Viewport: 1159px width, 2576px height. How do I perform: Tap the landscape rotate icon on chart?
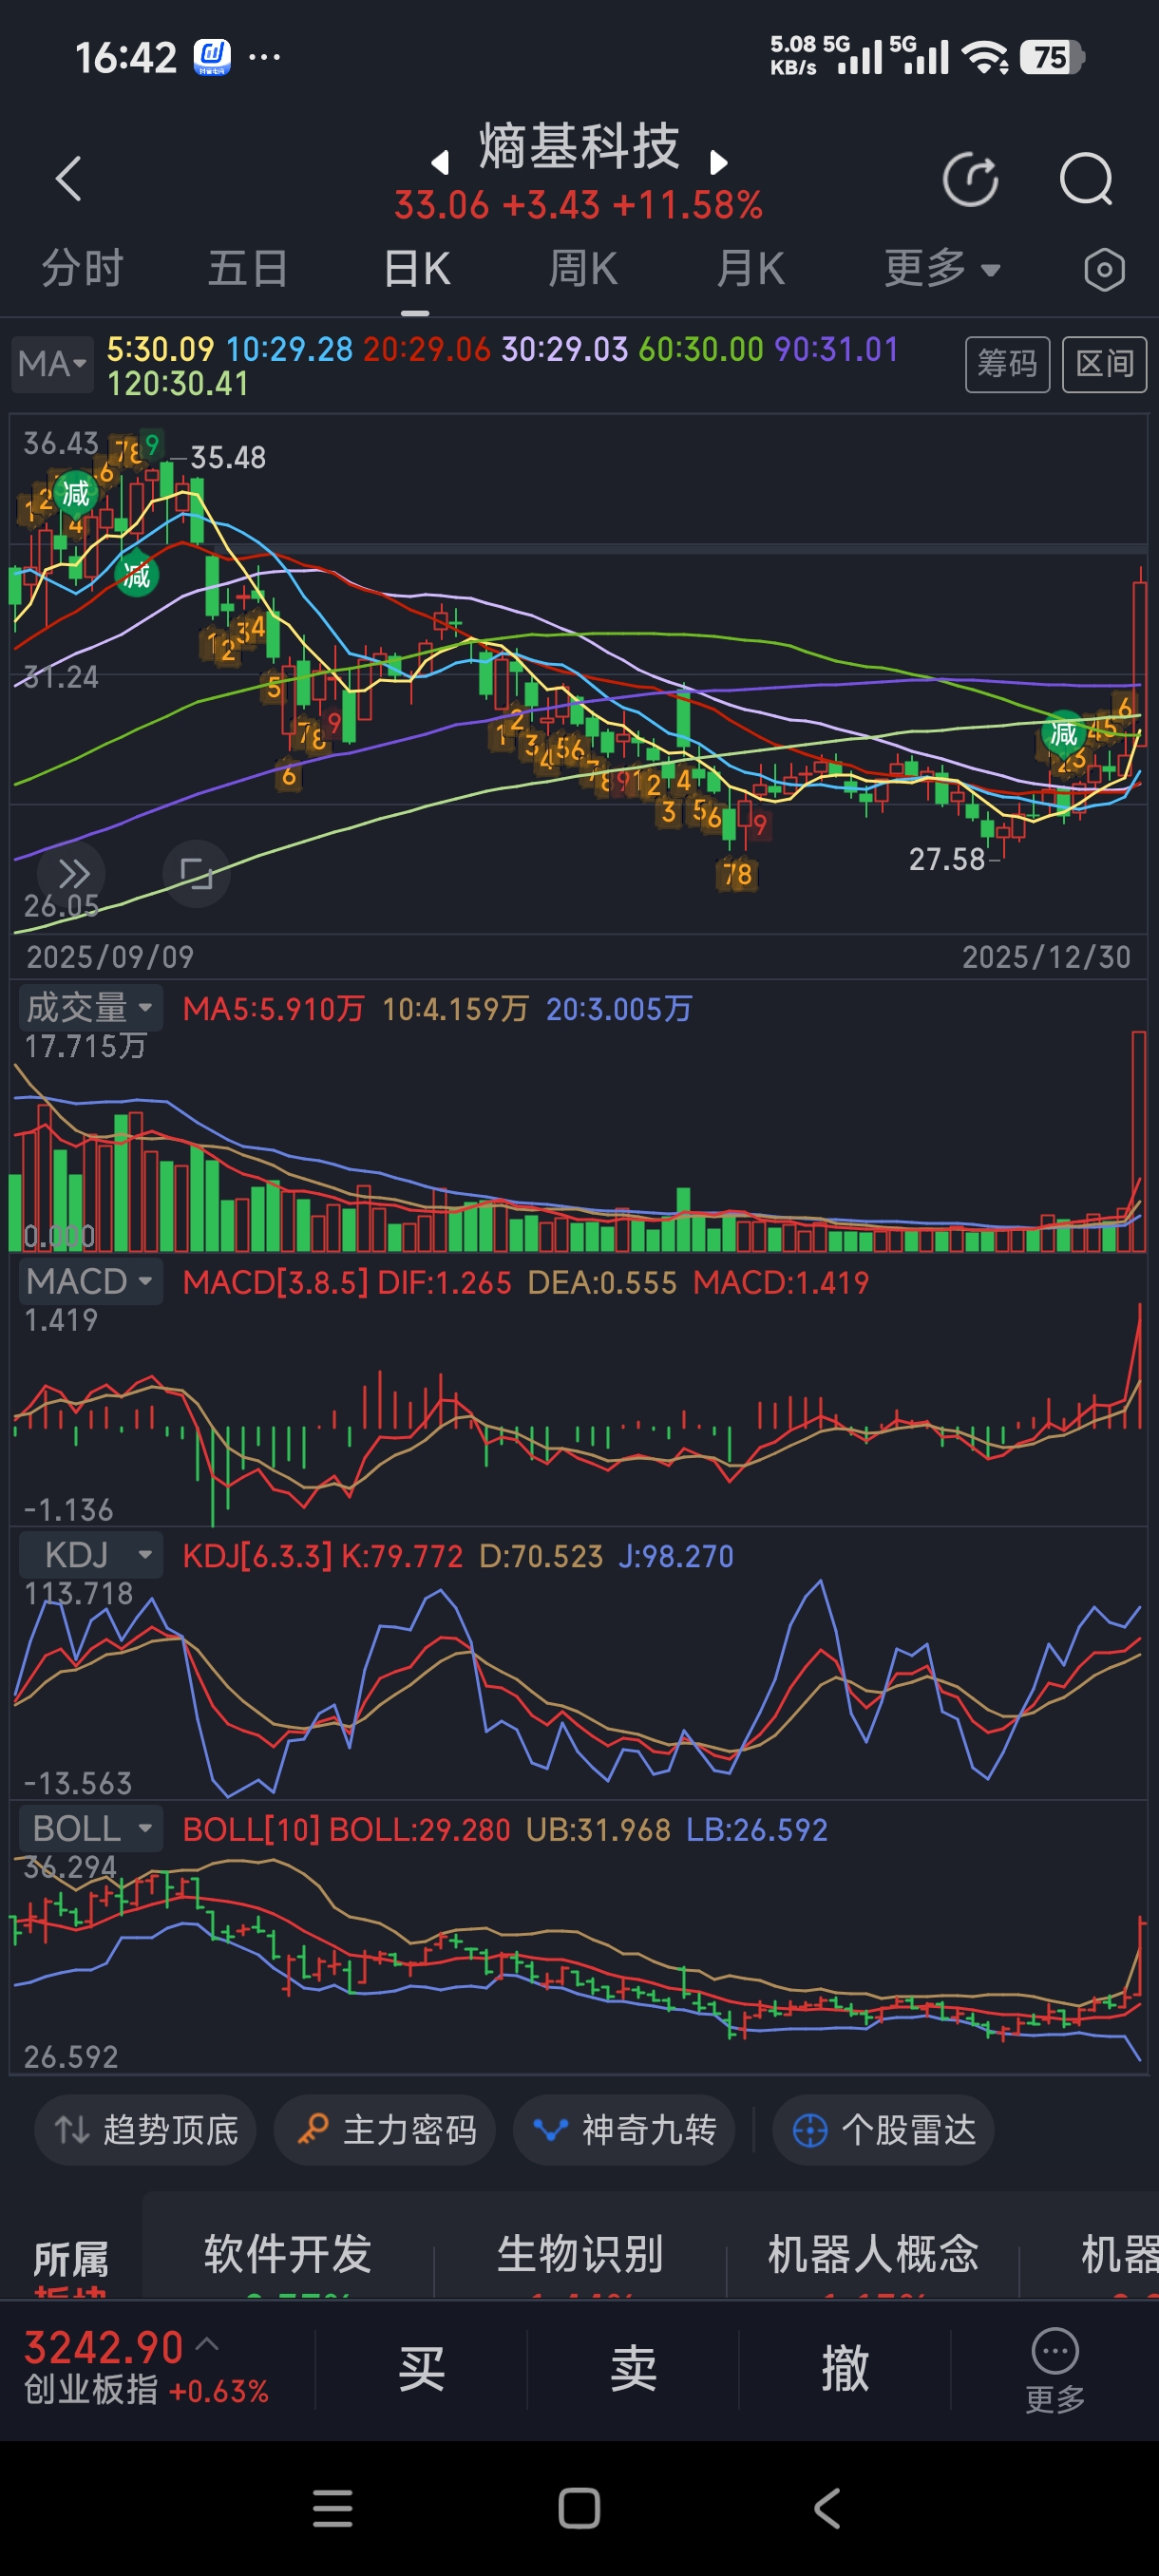click(x=196, y=874)
